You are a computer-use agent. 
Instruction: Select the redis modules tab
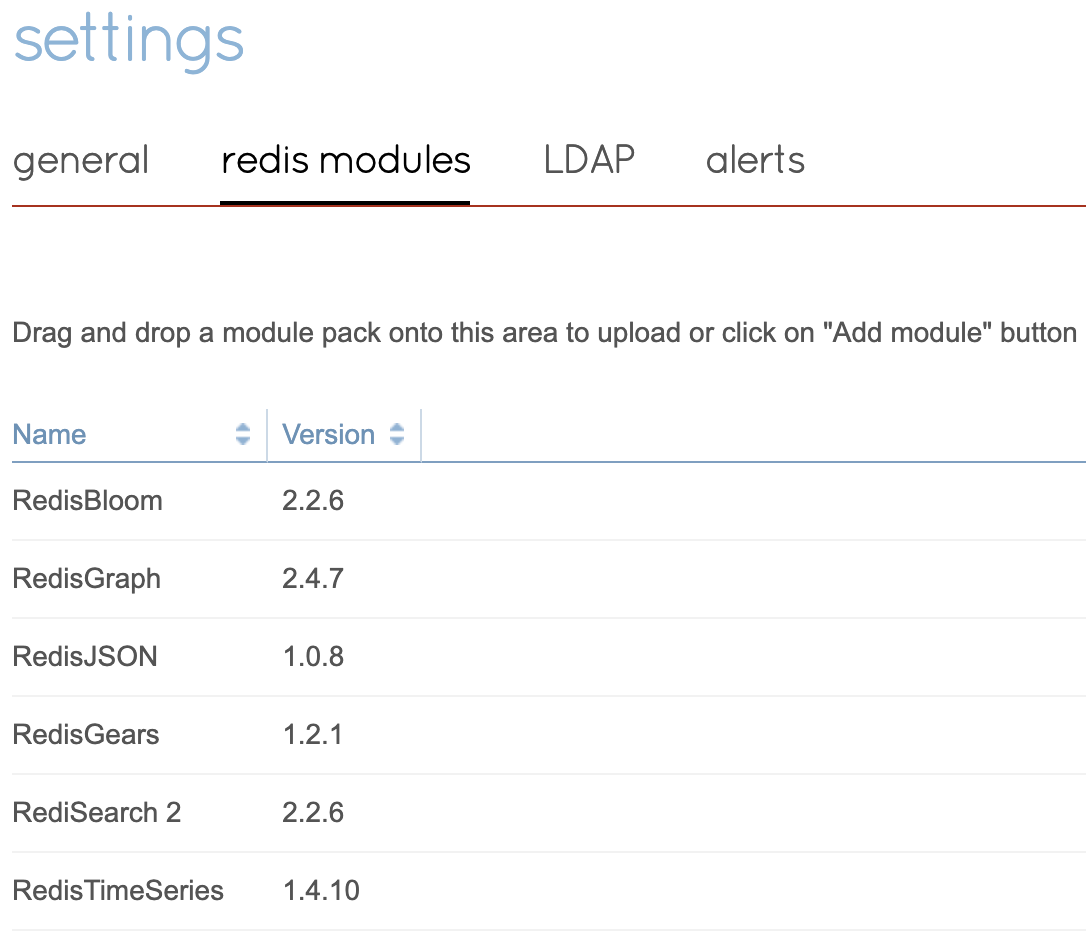tap(345, 161)
